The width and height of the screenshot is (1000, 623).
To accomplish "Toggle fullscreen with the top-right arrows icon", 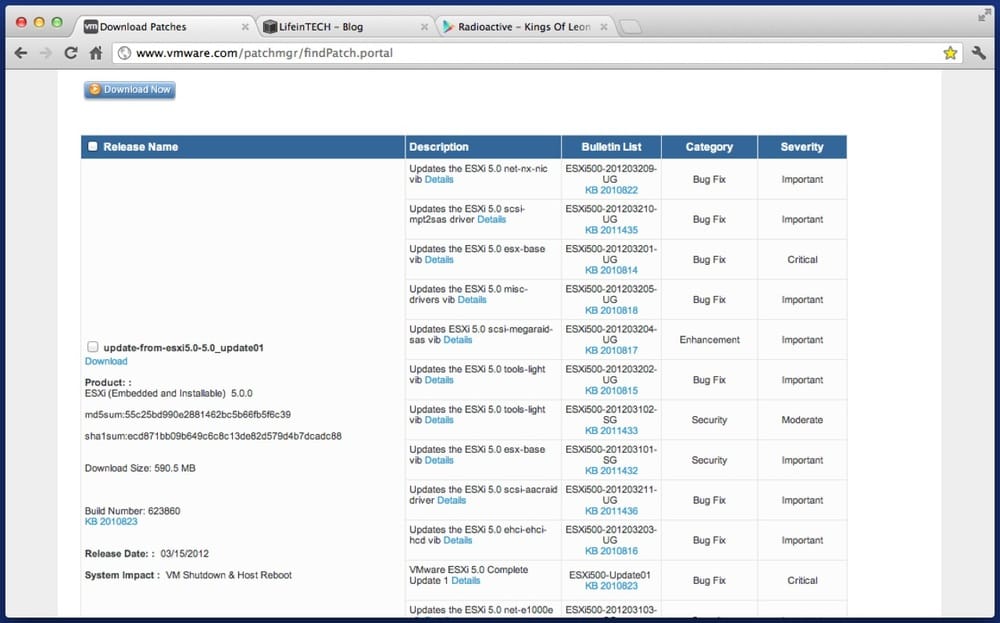I will [985, 16].
